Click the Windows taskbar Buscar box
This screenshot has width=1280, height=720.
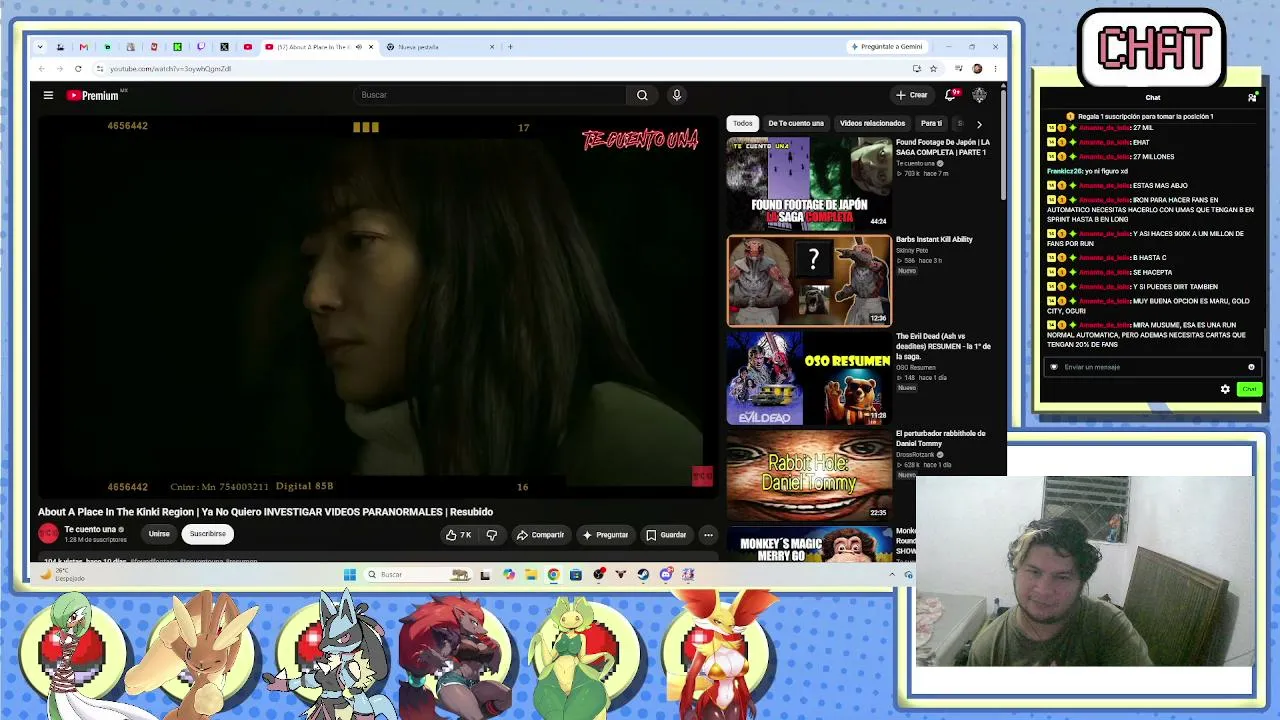(x=417, y=575)
